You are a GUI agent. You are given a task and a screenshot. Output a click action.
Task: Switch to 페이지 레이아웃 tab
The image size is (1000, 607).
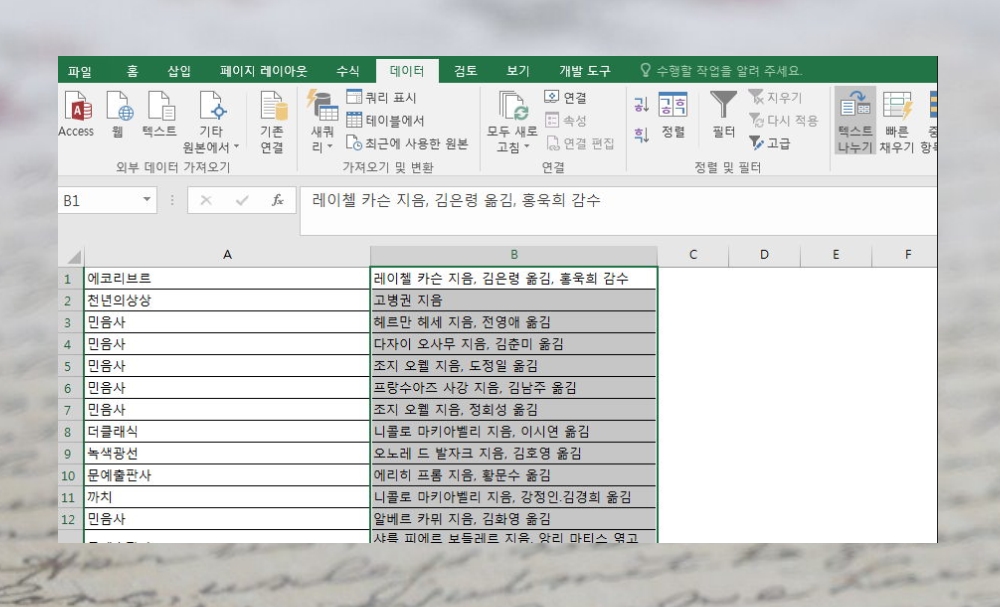[x=263, y=71]
